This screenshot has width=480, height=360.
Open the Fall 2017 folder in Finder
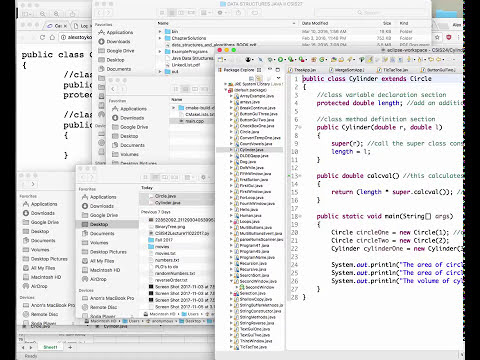coord(164,240)
